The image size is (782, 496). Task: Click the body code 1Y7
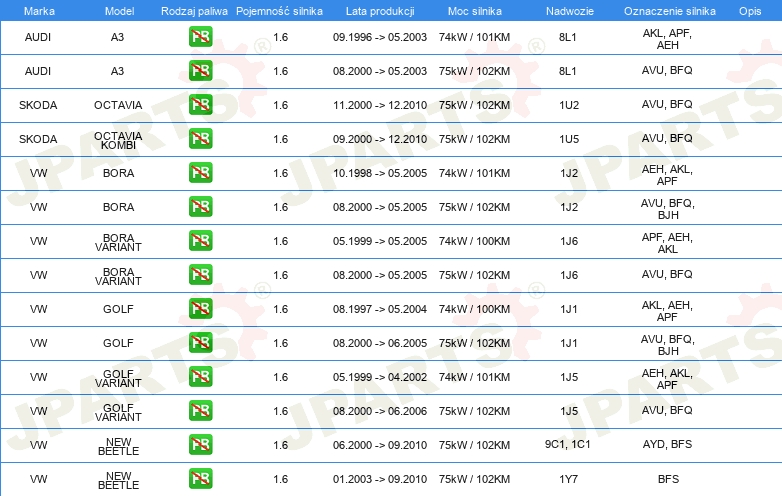(569, 479)
